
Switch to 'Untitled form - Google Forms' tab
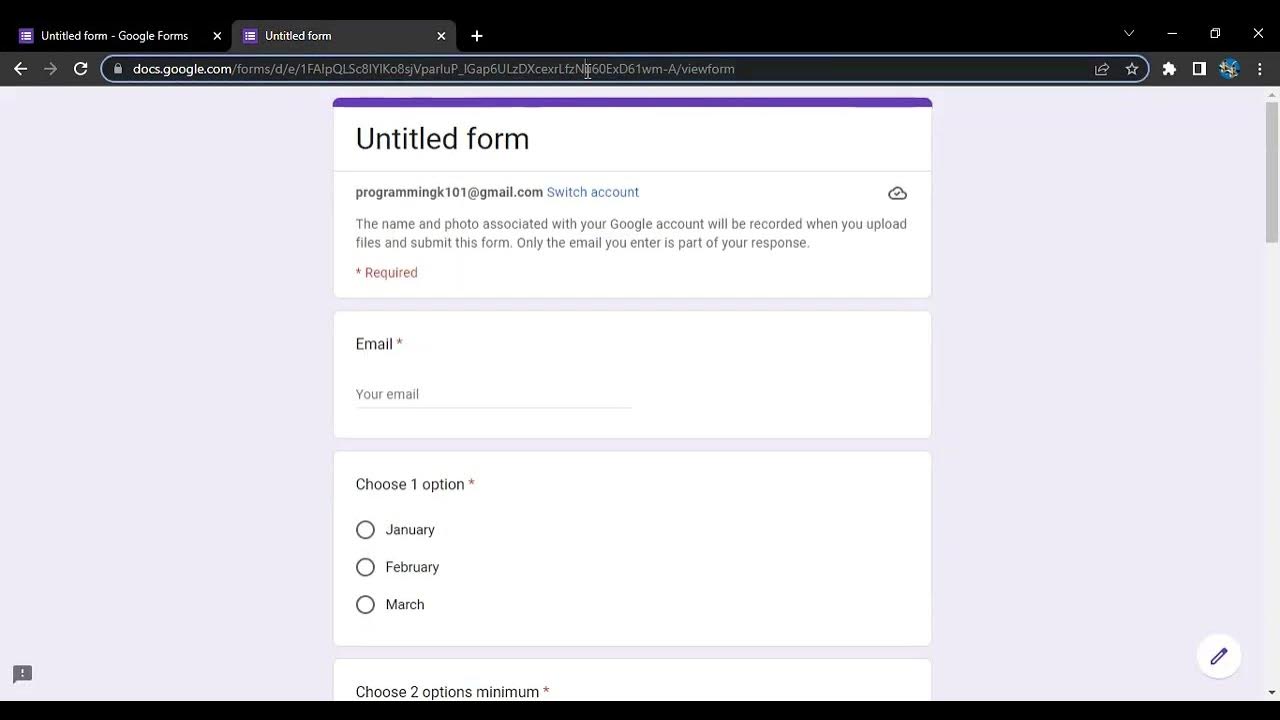point(115,36)
